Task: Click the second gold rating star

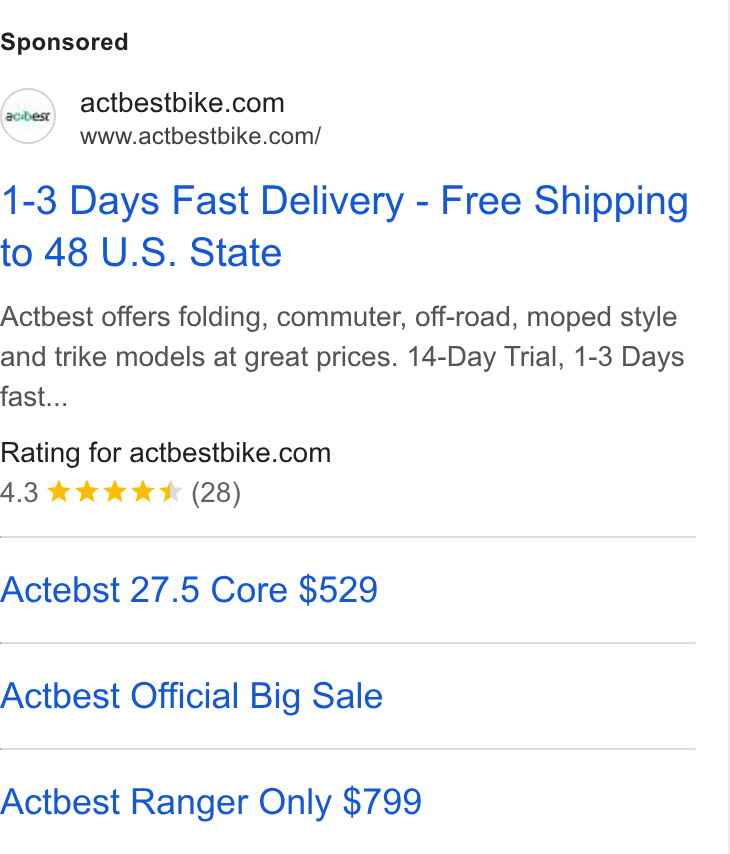Action: tap(87, 492)
